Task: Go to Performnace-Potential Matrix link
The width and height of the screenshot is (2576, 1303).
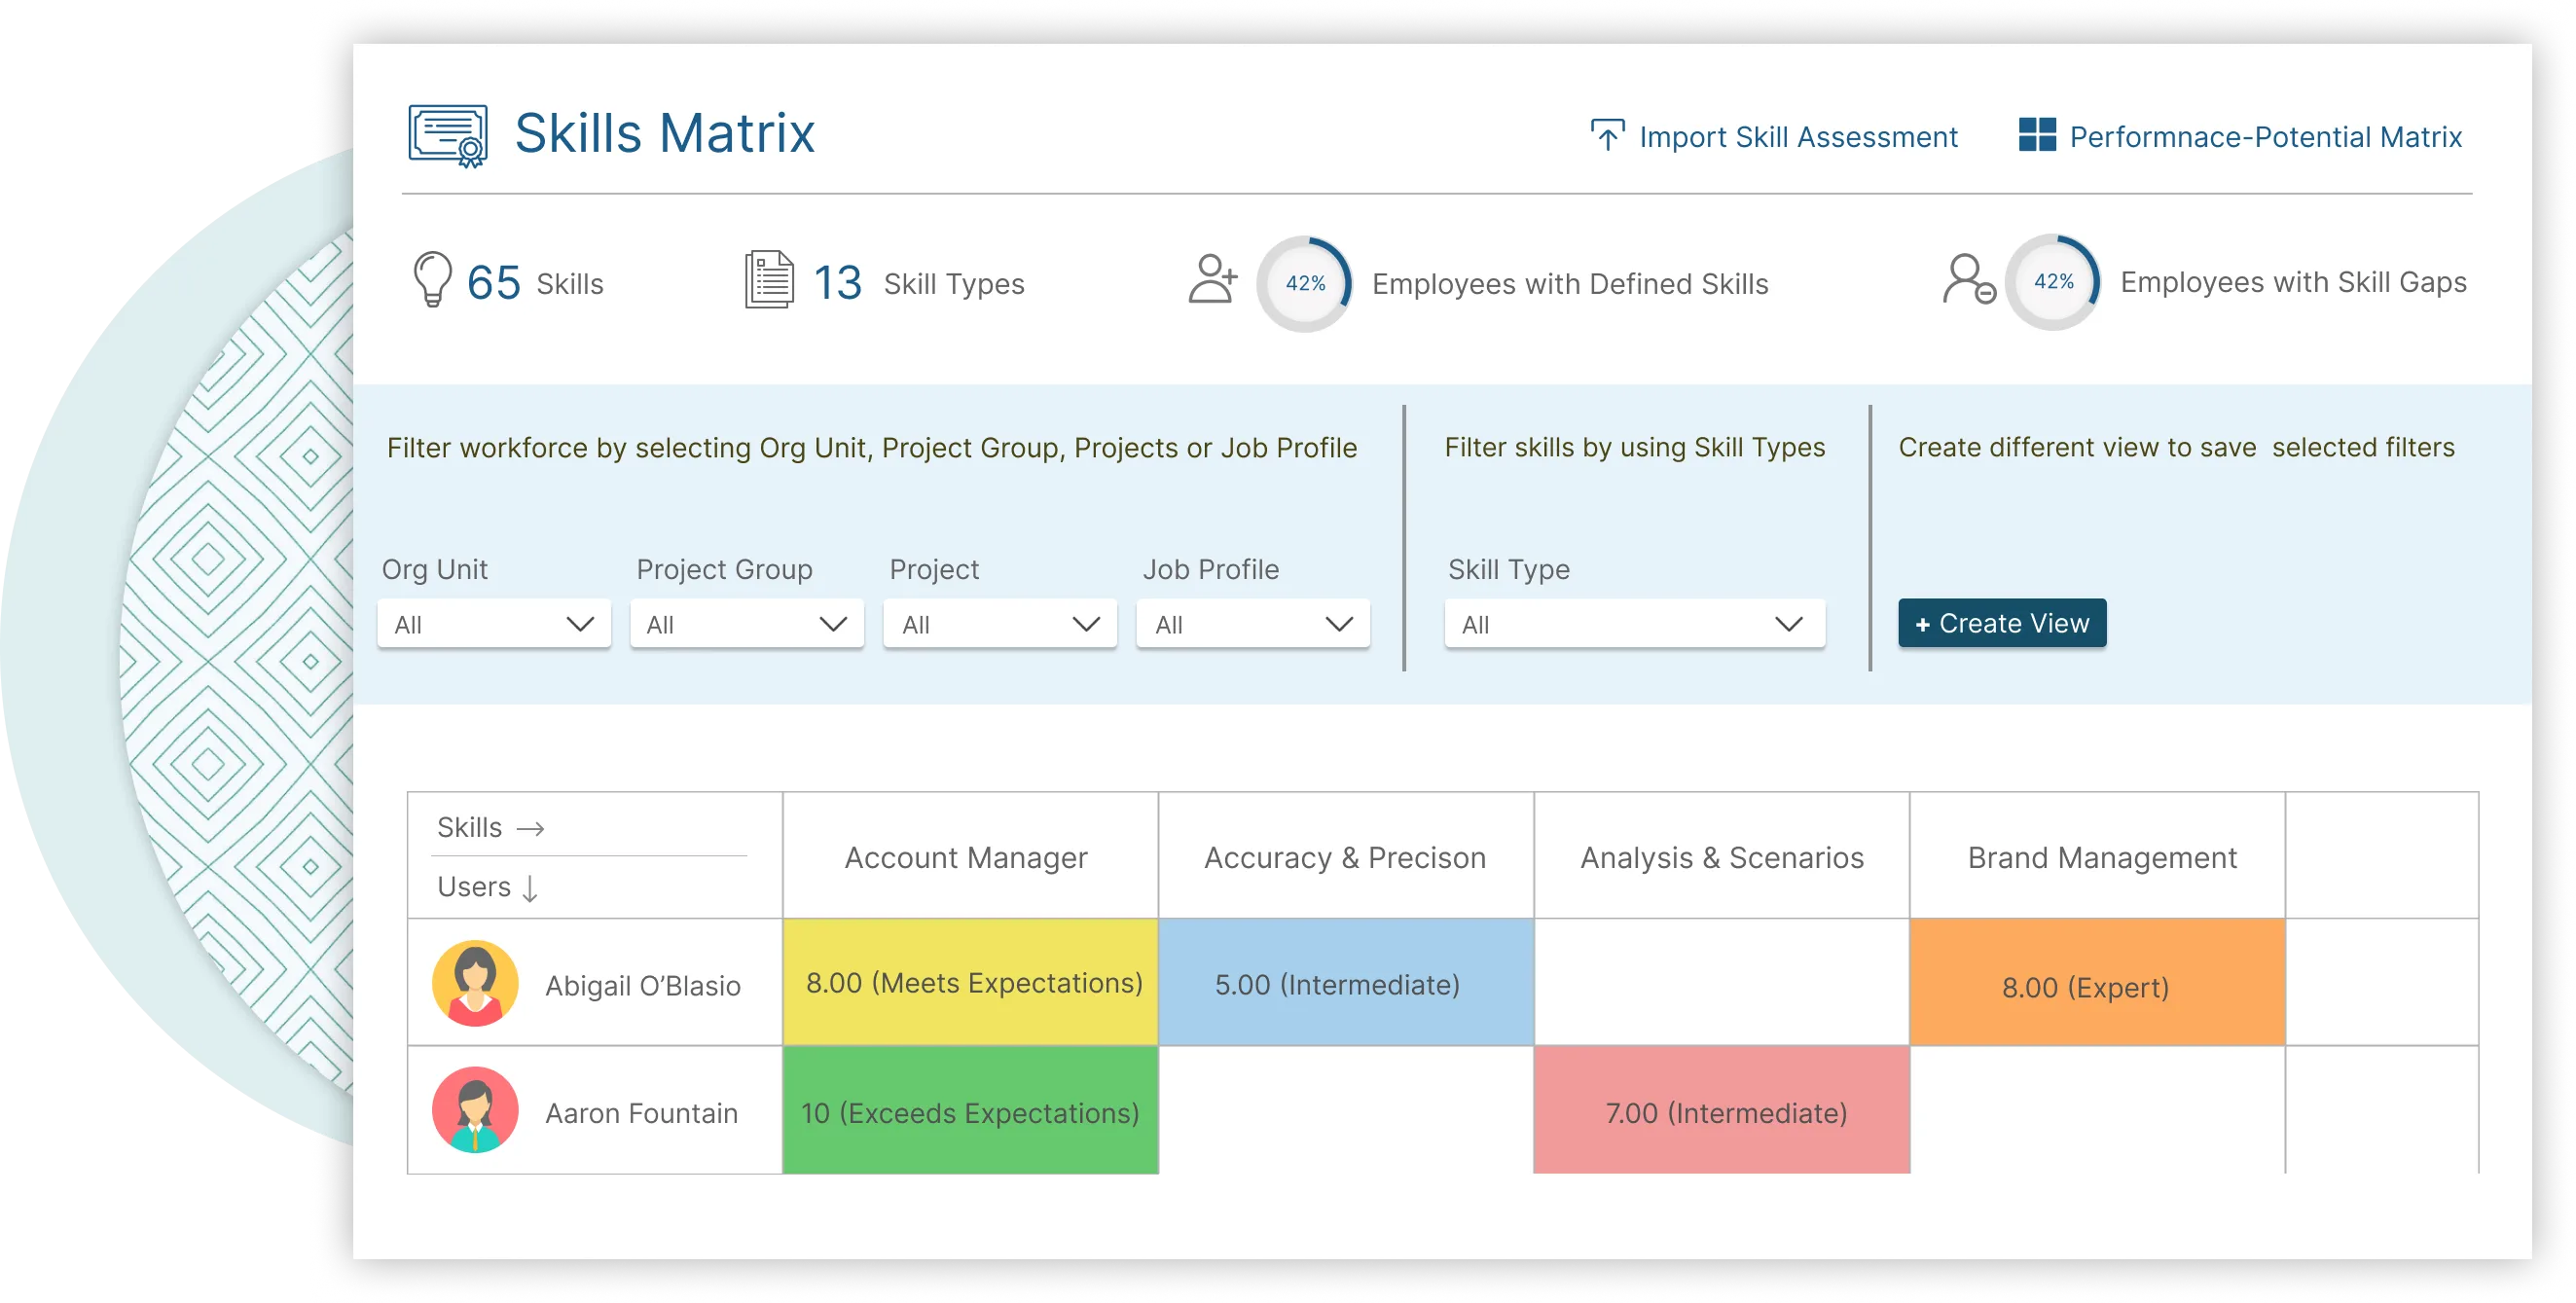Action: coord(2265,137)
